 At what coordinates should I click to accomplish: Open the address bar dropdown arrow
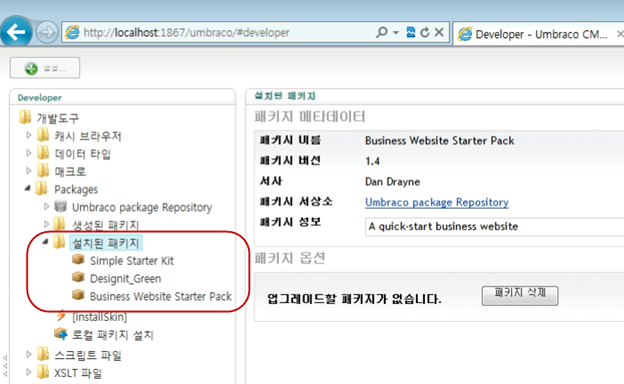pos(396,32)
